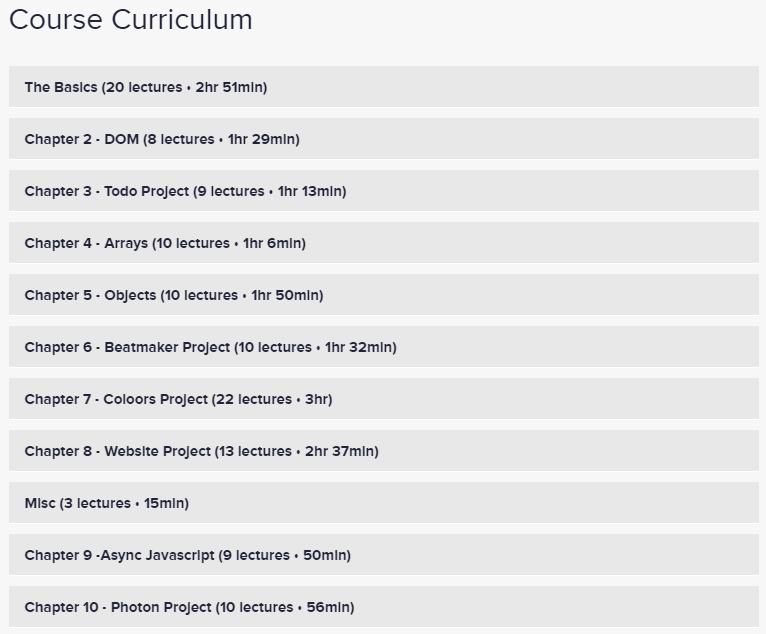Expand Chapter 2 - DOM section

point(383,139)
